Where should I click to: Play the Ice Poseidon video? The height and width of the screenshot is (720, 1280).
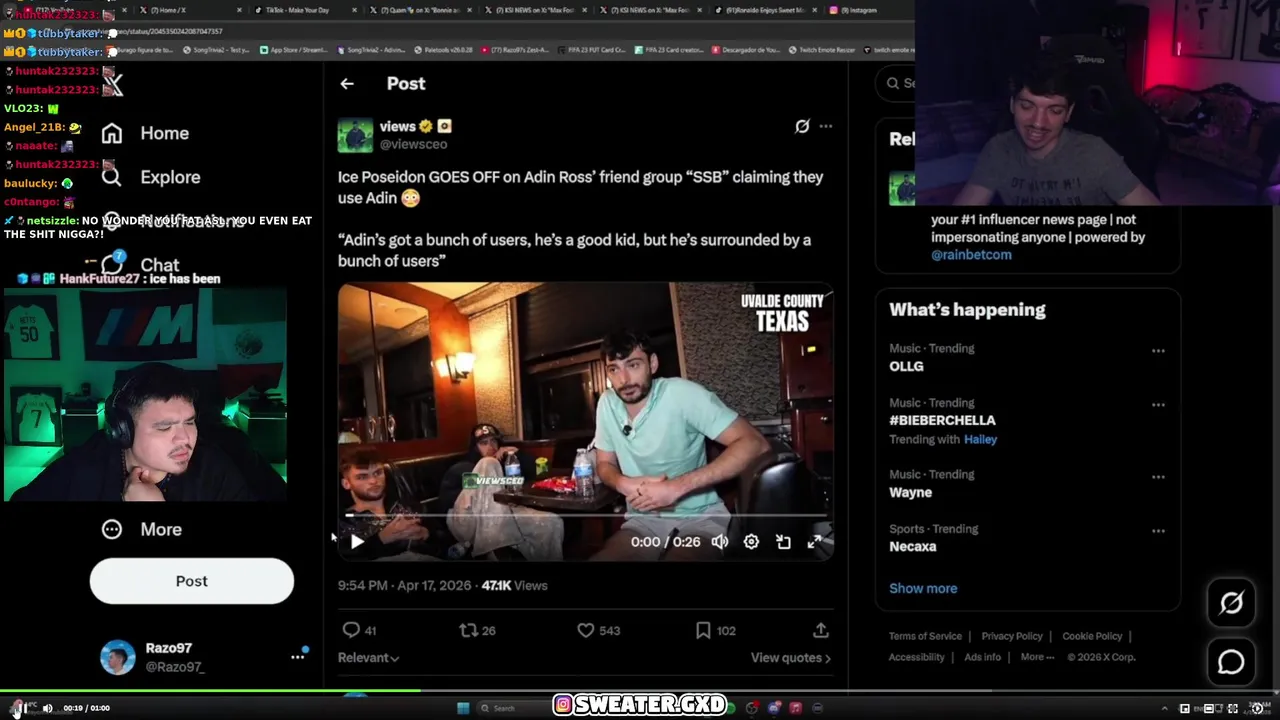point(357,542)
